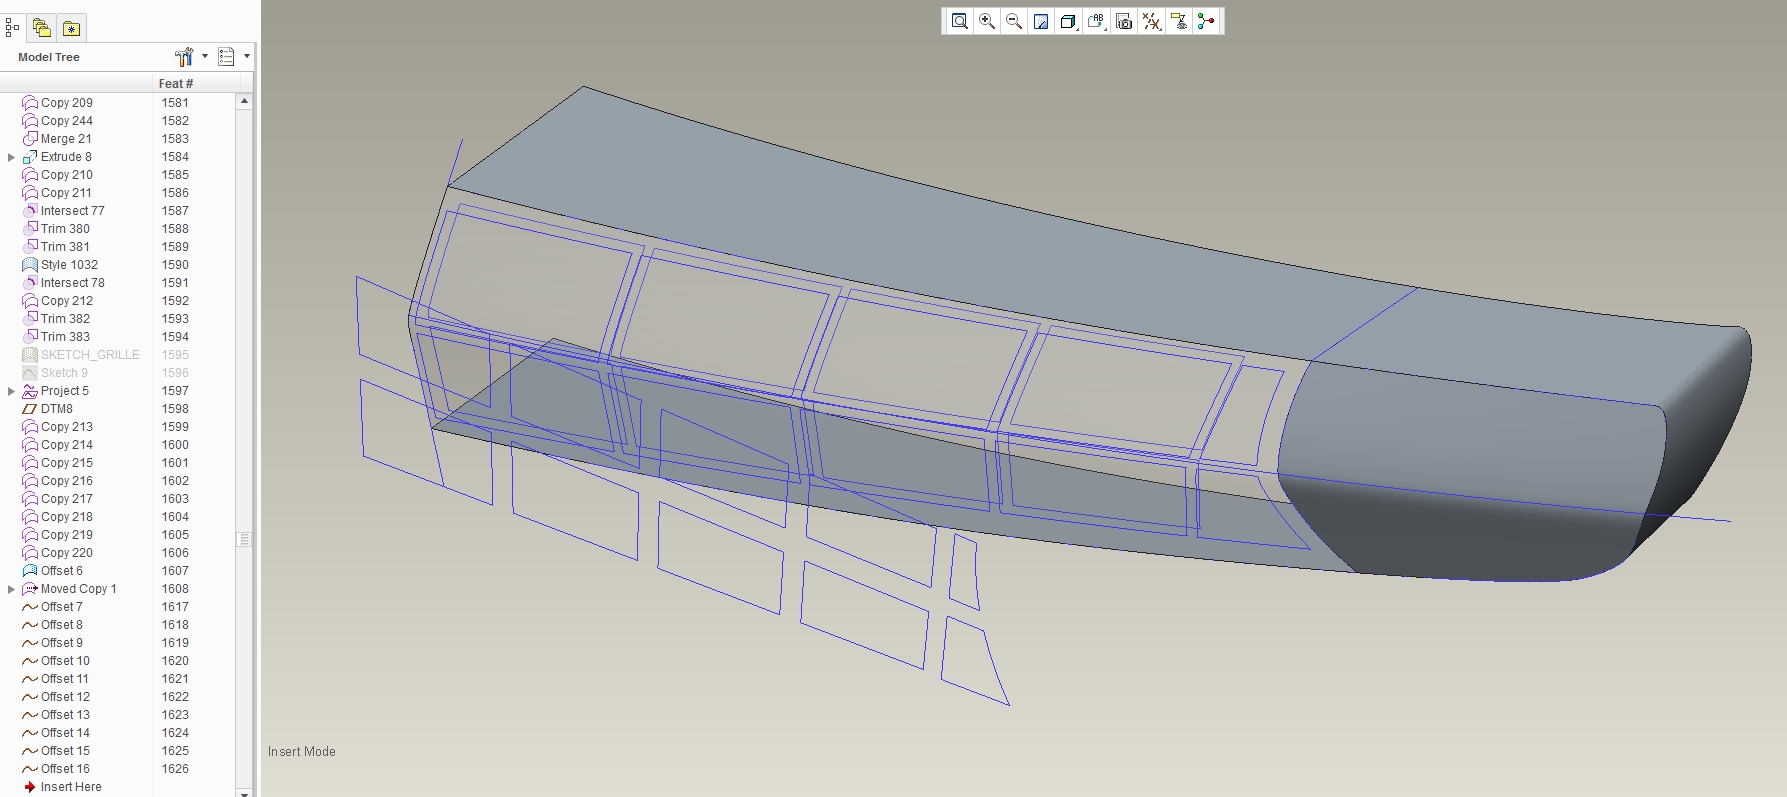Select the Trim 380 feature

click(x=65, y=229)
